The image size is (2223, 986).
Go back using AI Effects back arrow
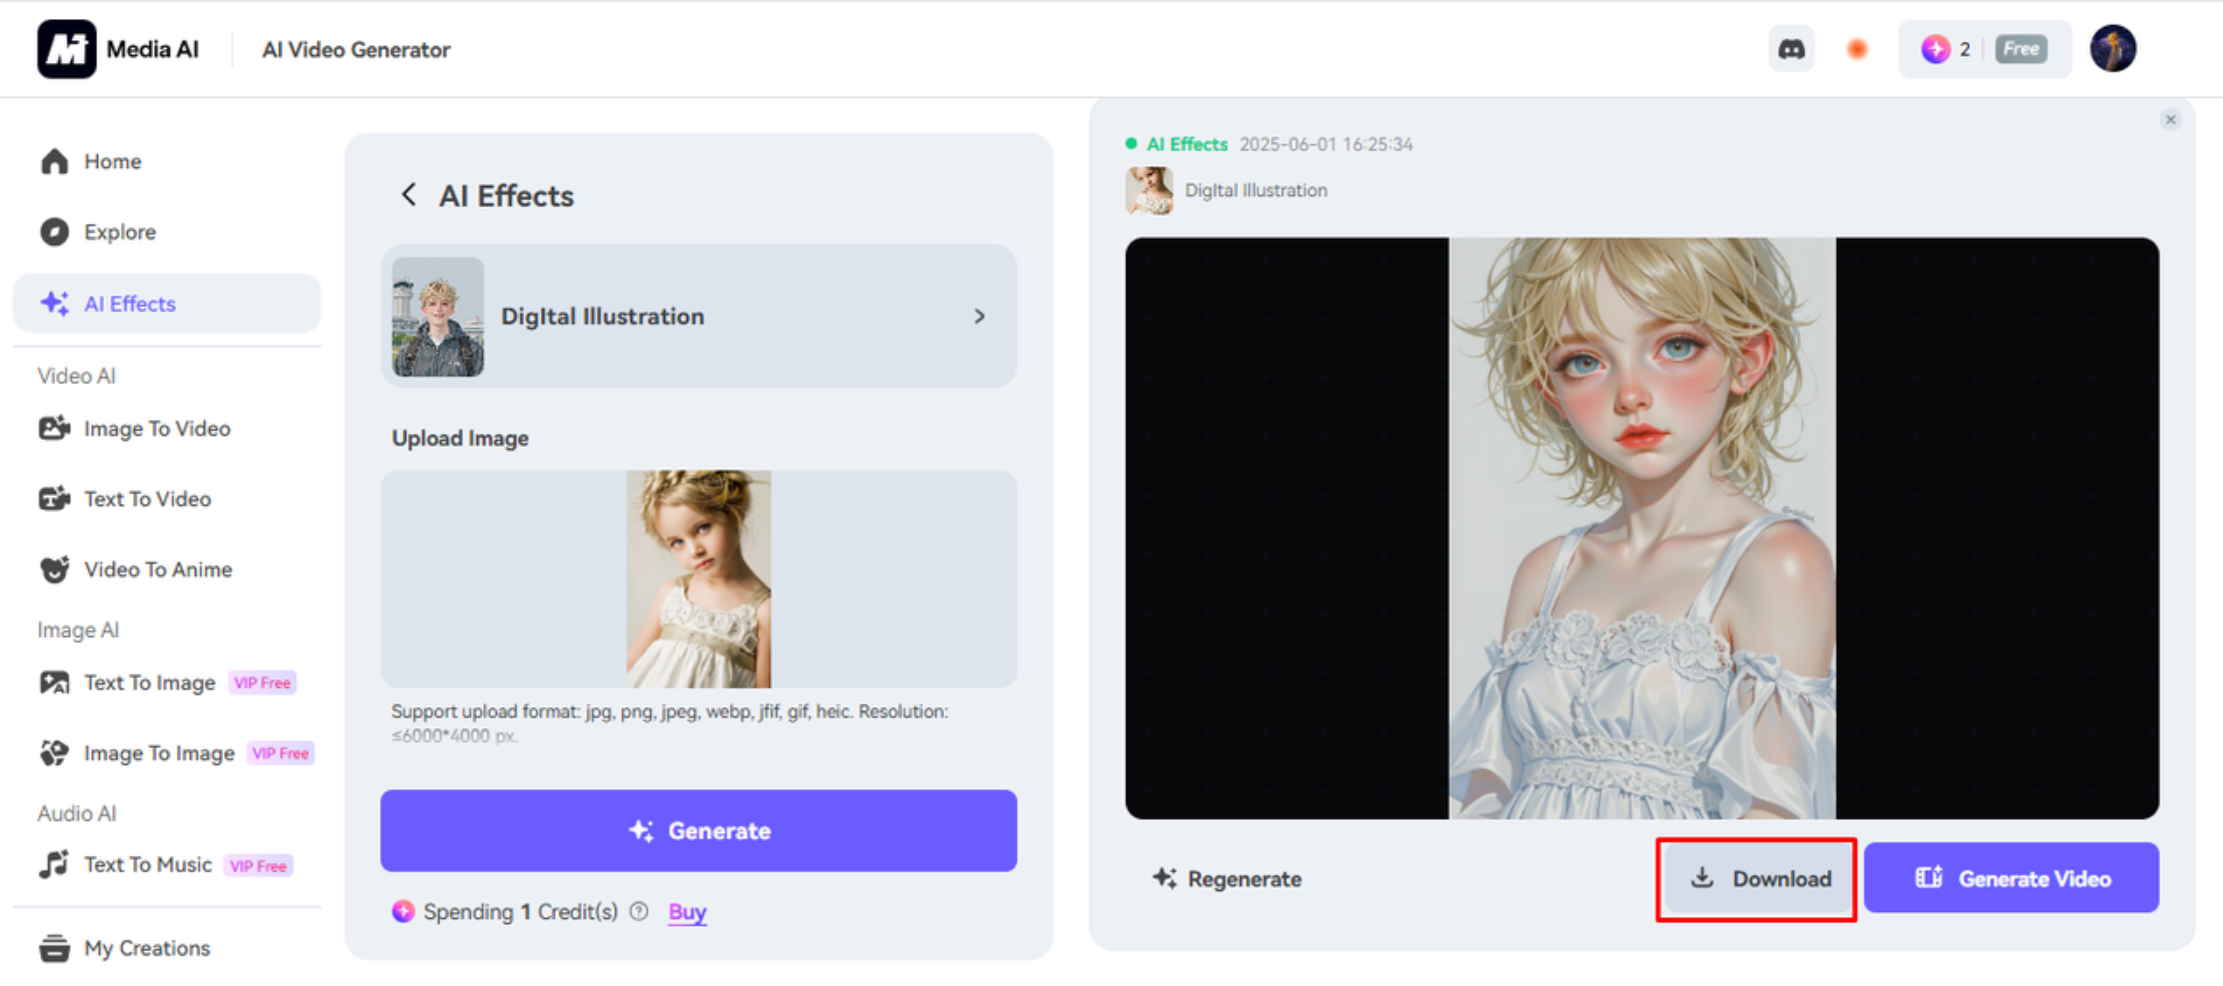coord(408,195)
